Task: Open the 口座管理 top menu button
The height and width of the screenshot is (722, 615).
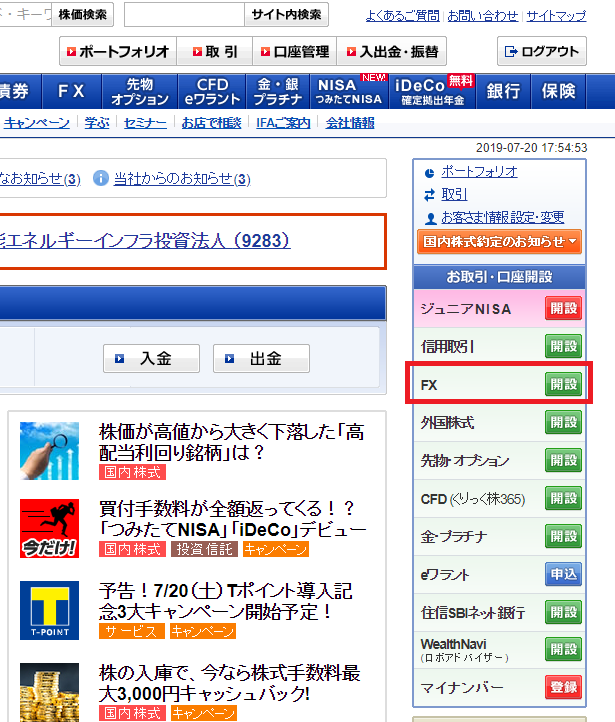Action: click(x=295, y=51)
